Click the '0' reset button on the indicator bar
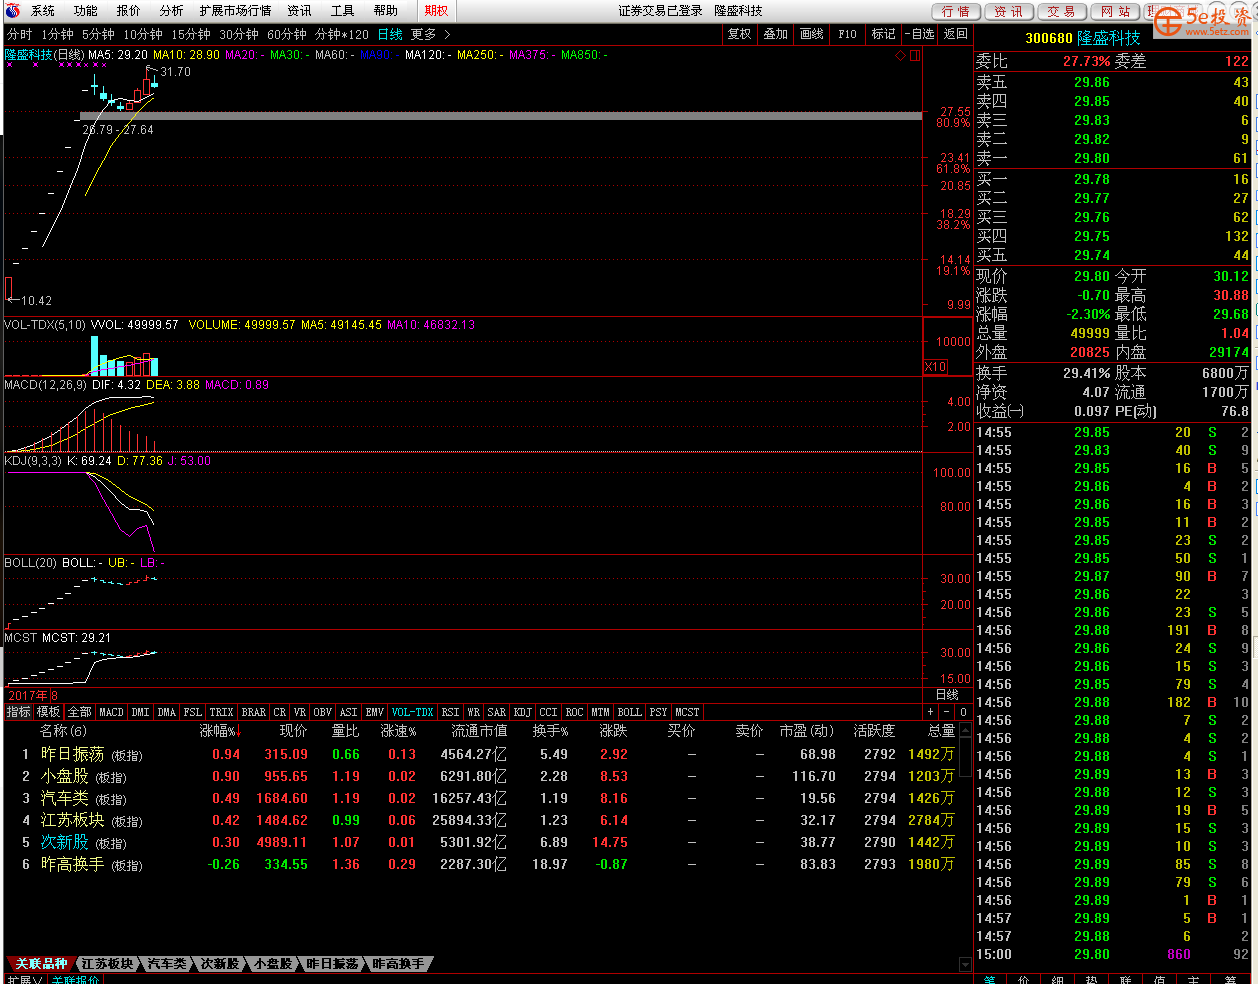1258x984 pixels. [x=963, y=712]
